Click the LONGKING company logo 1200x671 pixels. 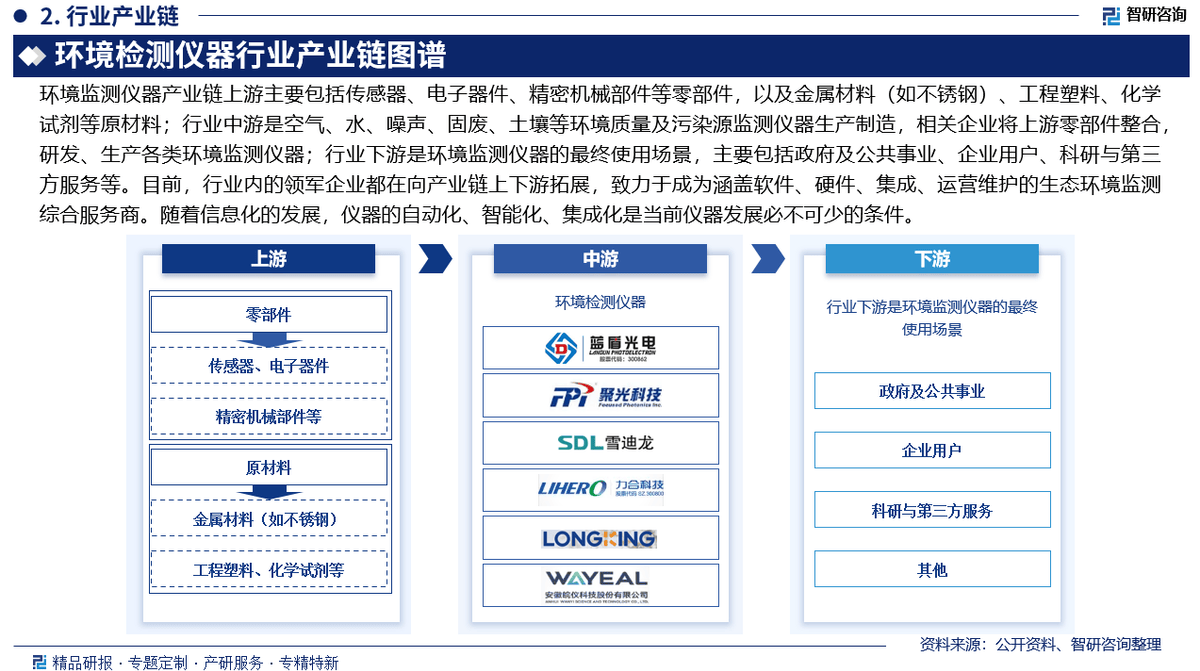click(600, 538)
